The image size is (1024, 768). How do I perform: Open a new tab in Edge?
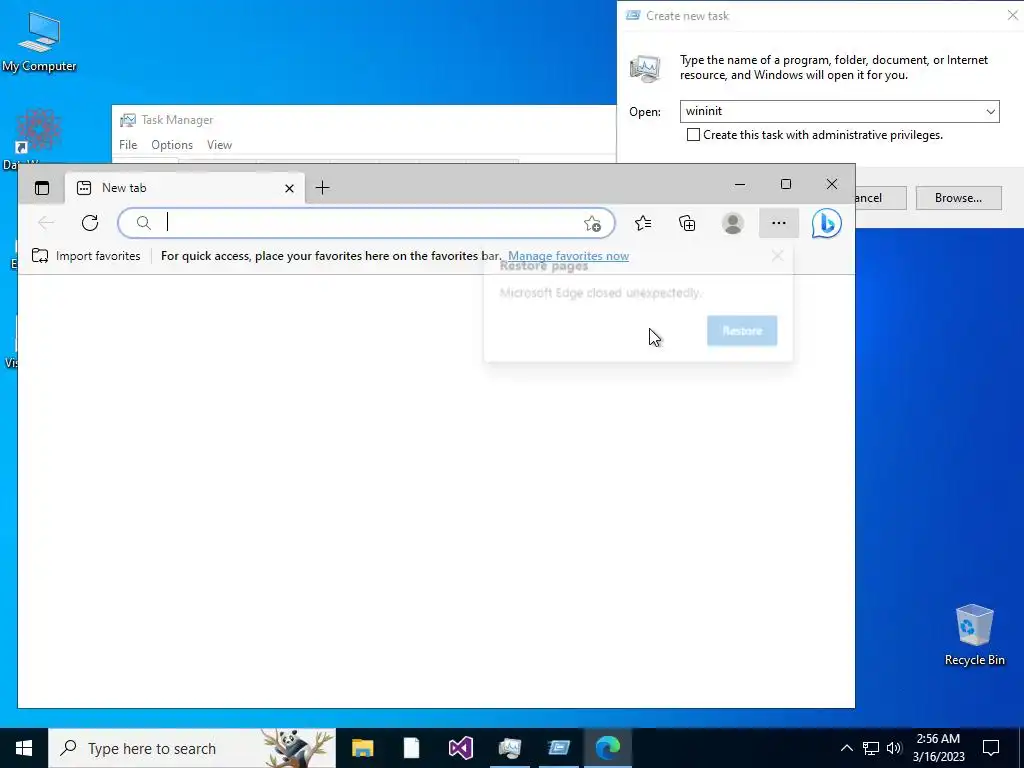click(322, 188)
